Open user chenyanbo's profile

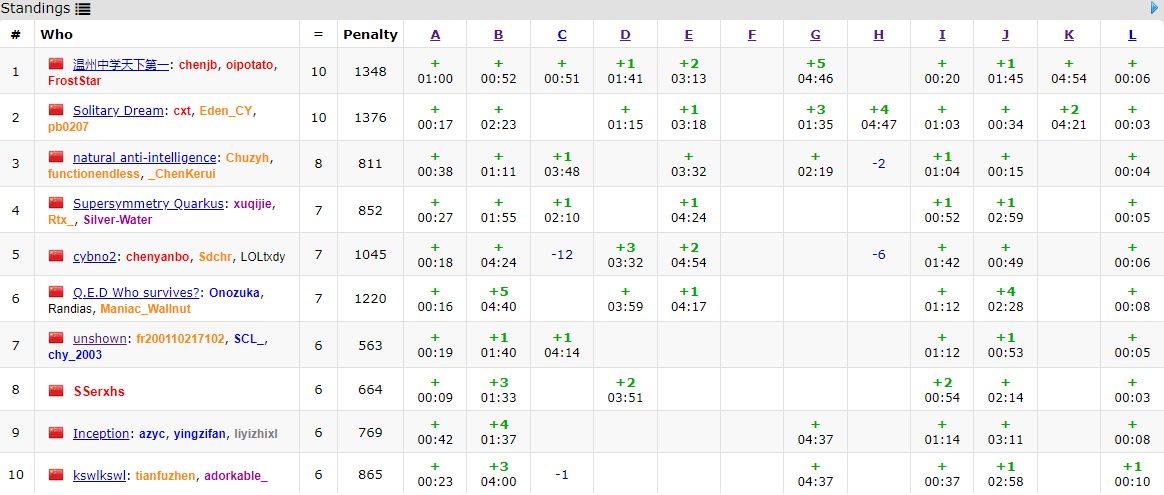tap(159, 257)
